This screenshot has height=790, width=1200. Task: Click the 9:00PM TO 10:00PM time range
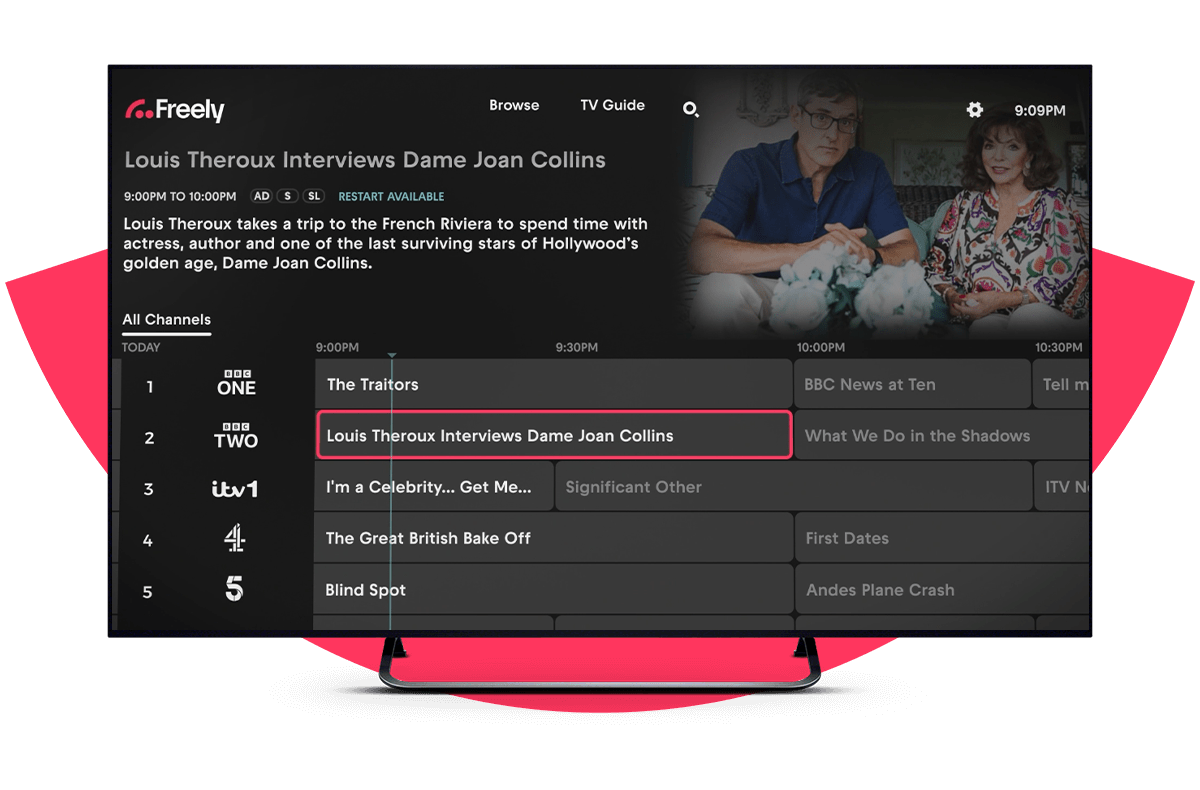[180, 196]
